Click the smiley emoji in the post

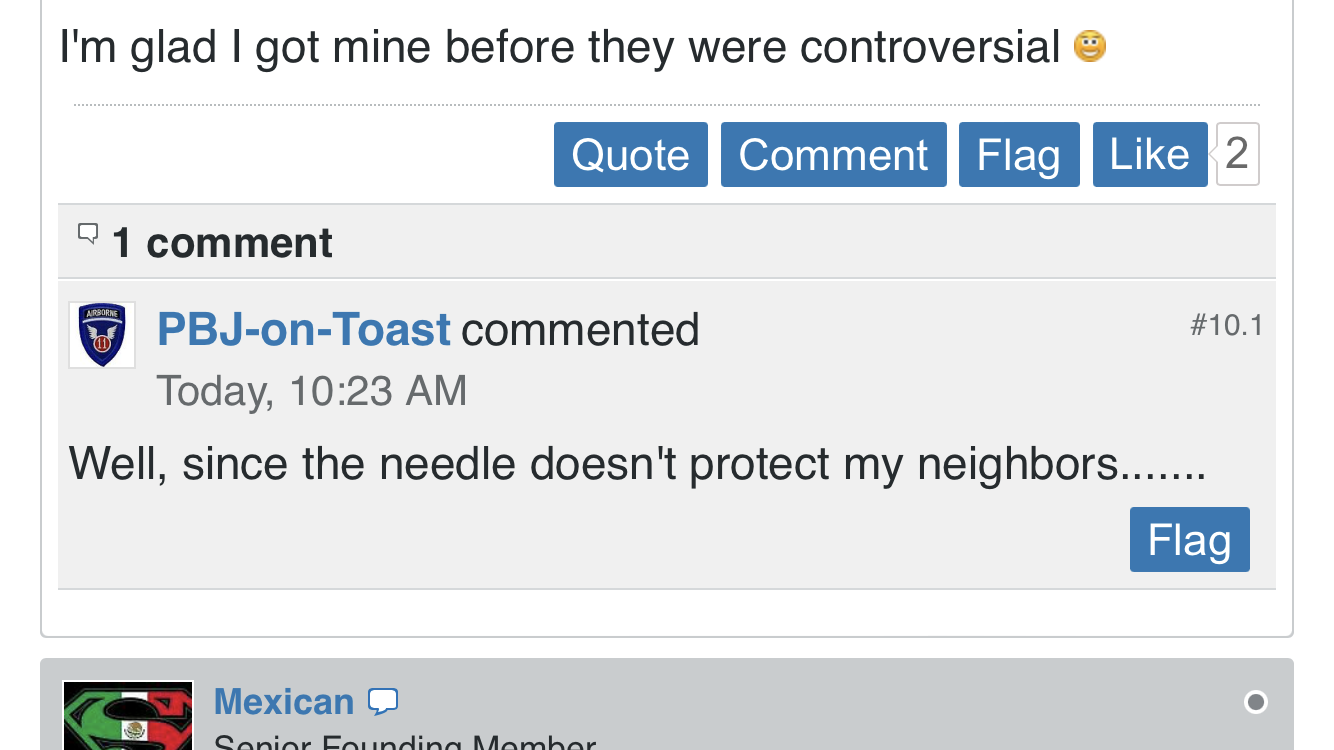click(1089, 47)
